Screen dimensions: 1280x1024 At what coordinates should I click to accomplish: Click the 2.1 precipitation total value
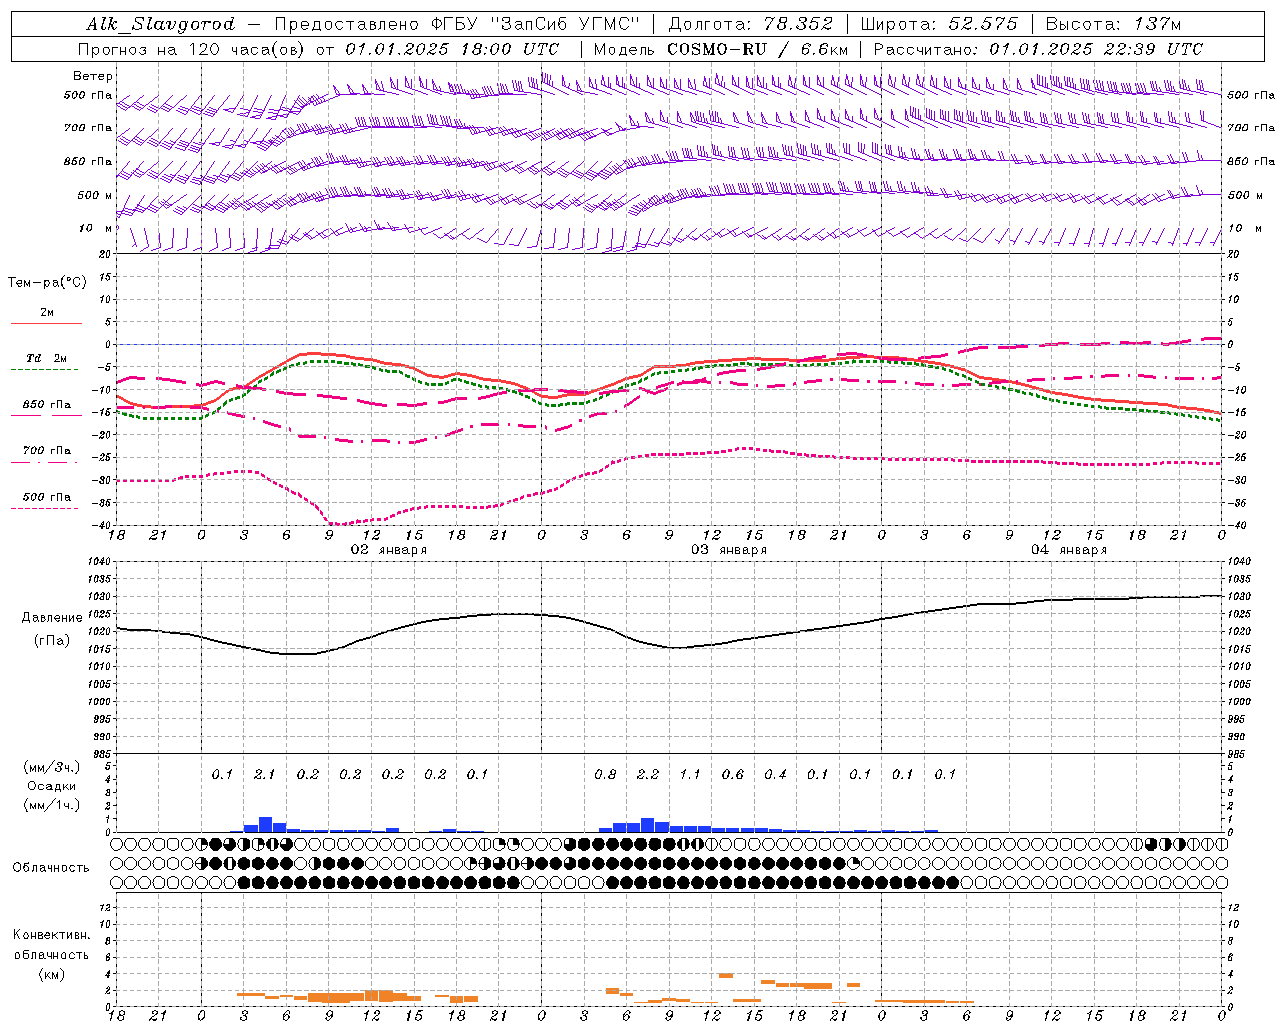click(264, 774)
